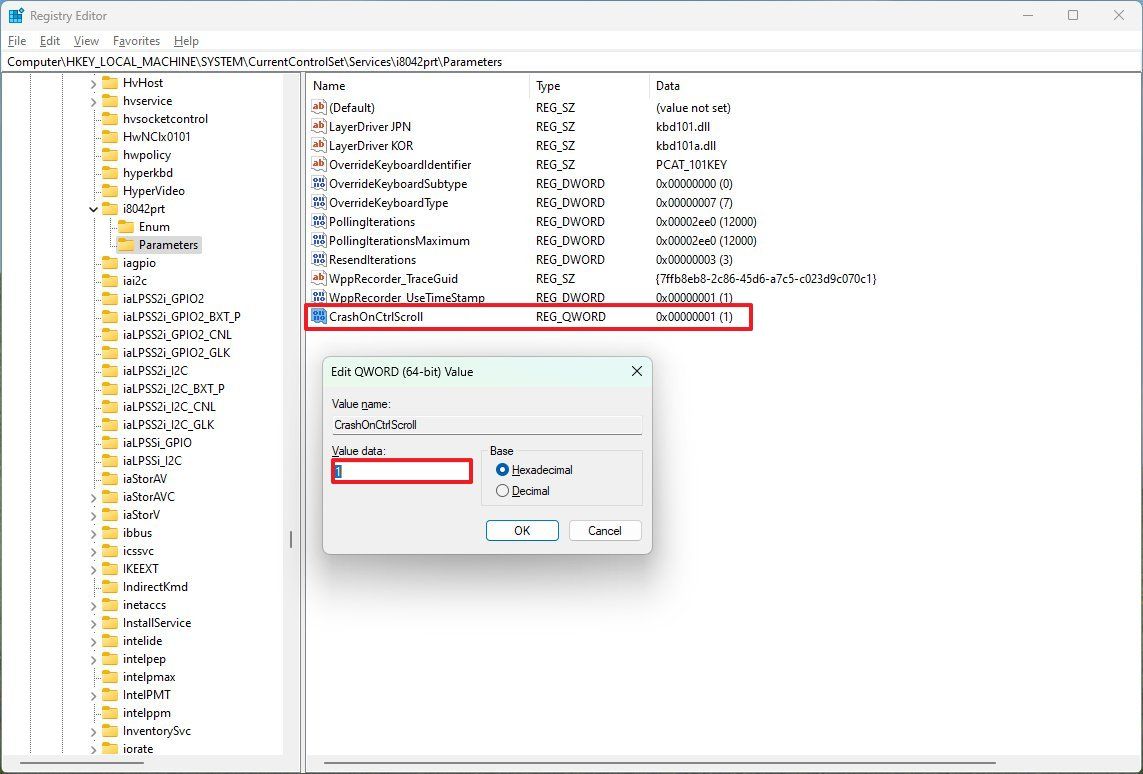Viewport: 1143px width, 774px height.
Task: Open the Help menu
Action: click(186, 41)
